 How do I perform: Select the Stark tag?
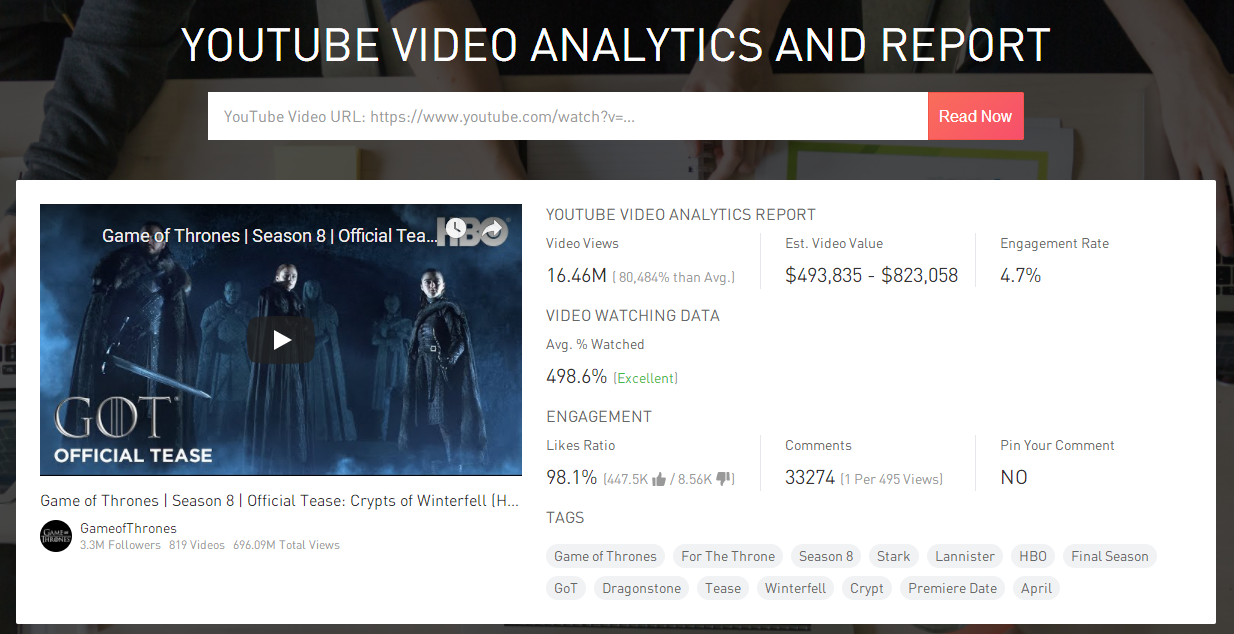coord(894,556)
